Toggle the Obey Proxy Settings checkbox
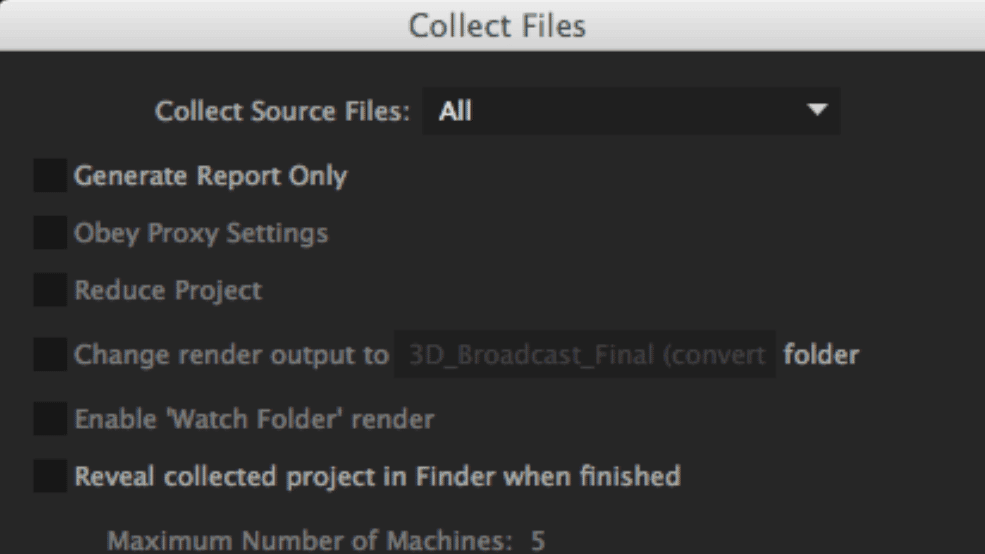The height and width of the screenshot is (554, 985). (x=50, y=234)
